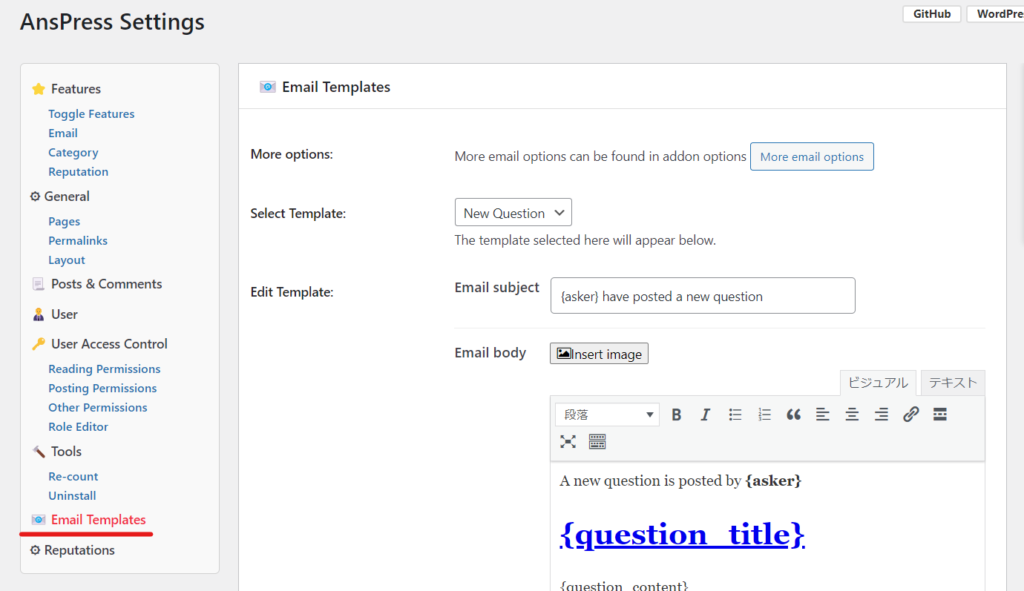The height and width of the screenshot is (591, 1024).
Task: Toggle the editor toolbar visibility
Action: [597, 441]
